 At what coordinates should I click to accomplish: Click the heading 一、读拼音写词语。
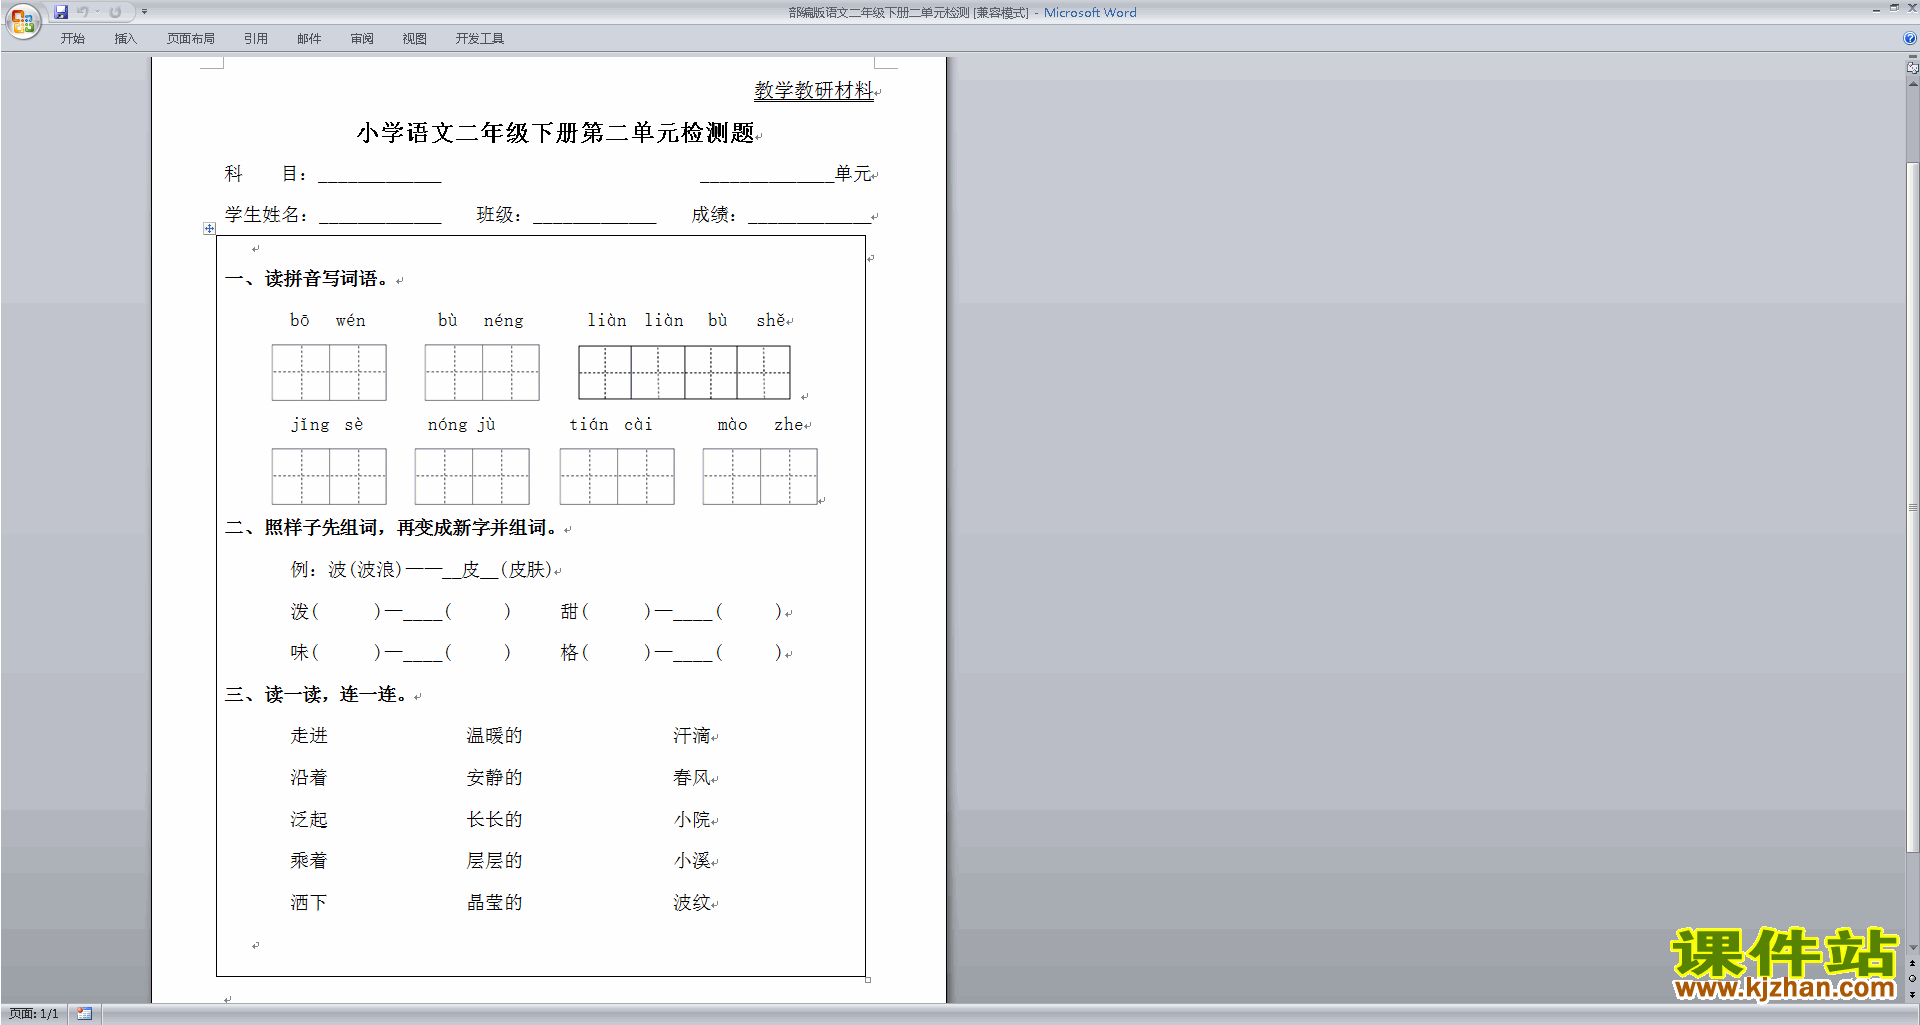[x=309, y=279]
